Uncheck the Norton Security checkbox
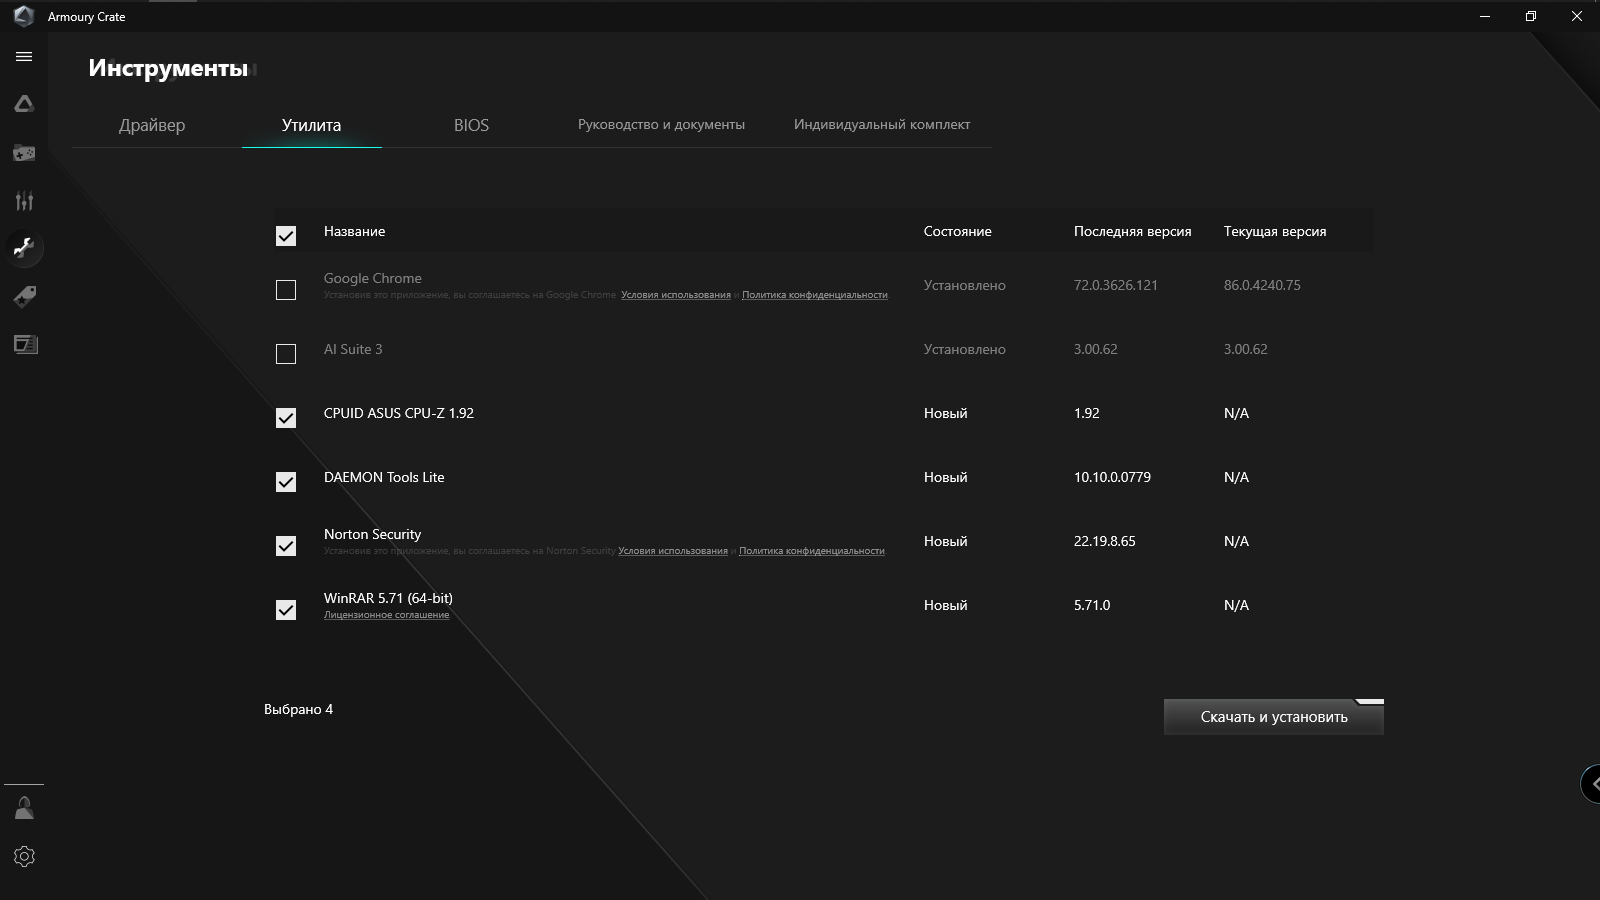 click(286, 546)
